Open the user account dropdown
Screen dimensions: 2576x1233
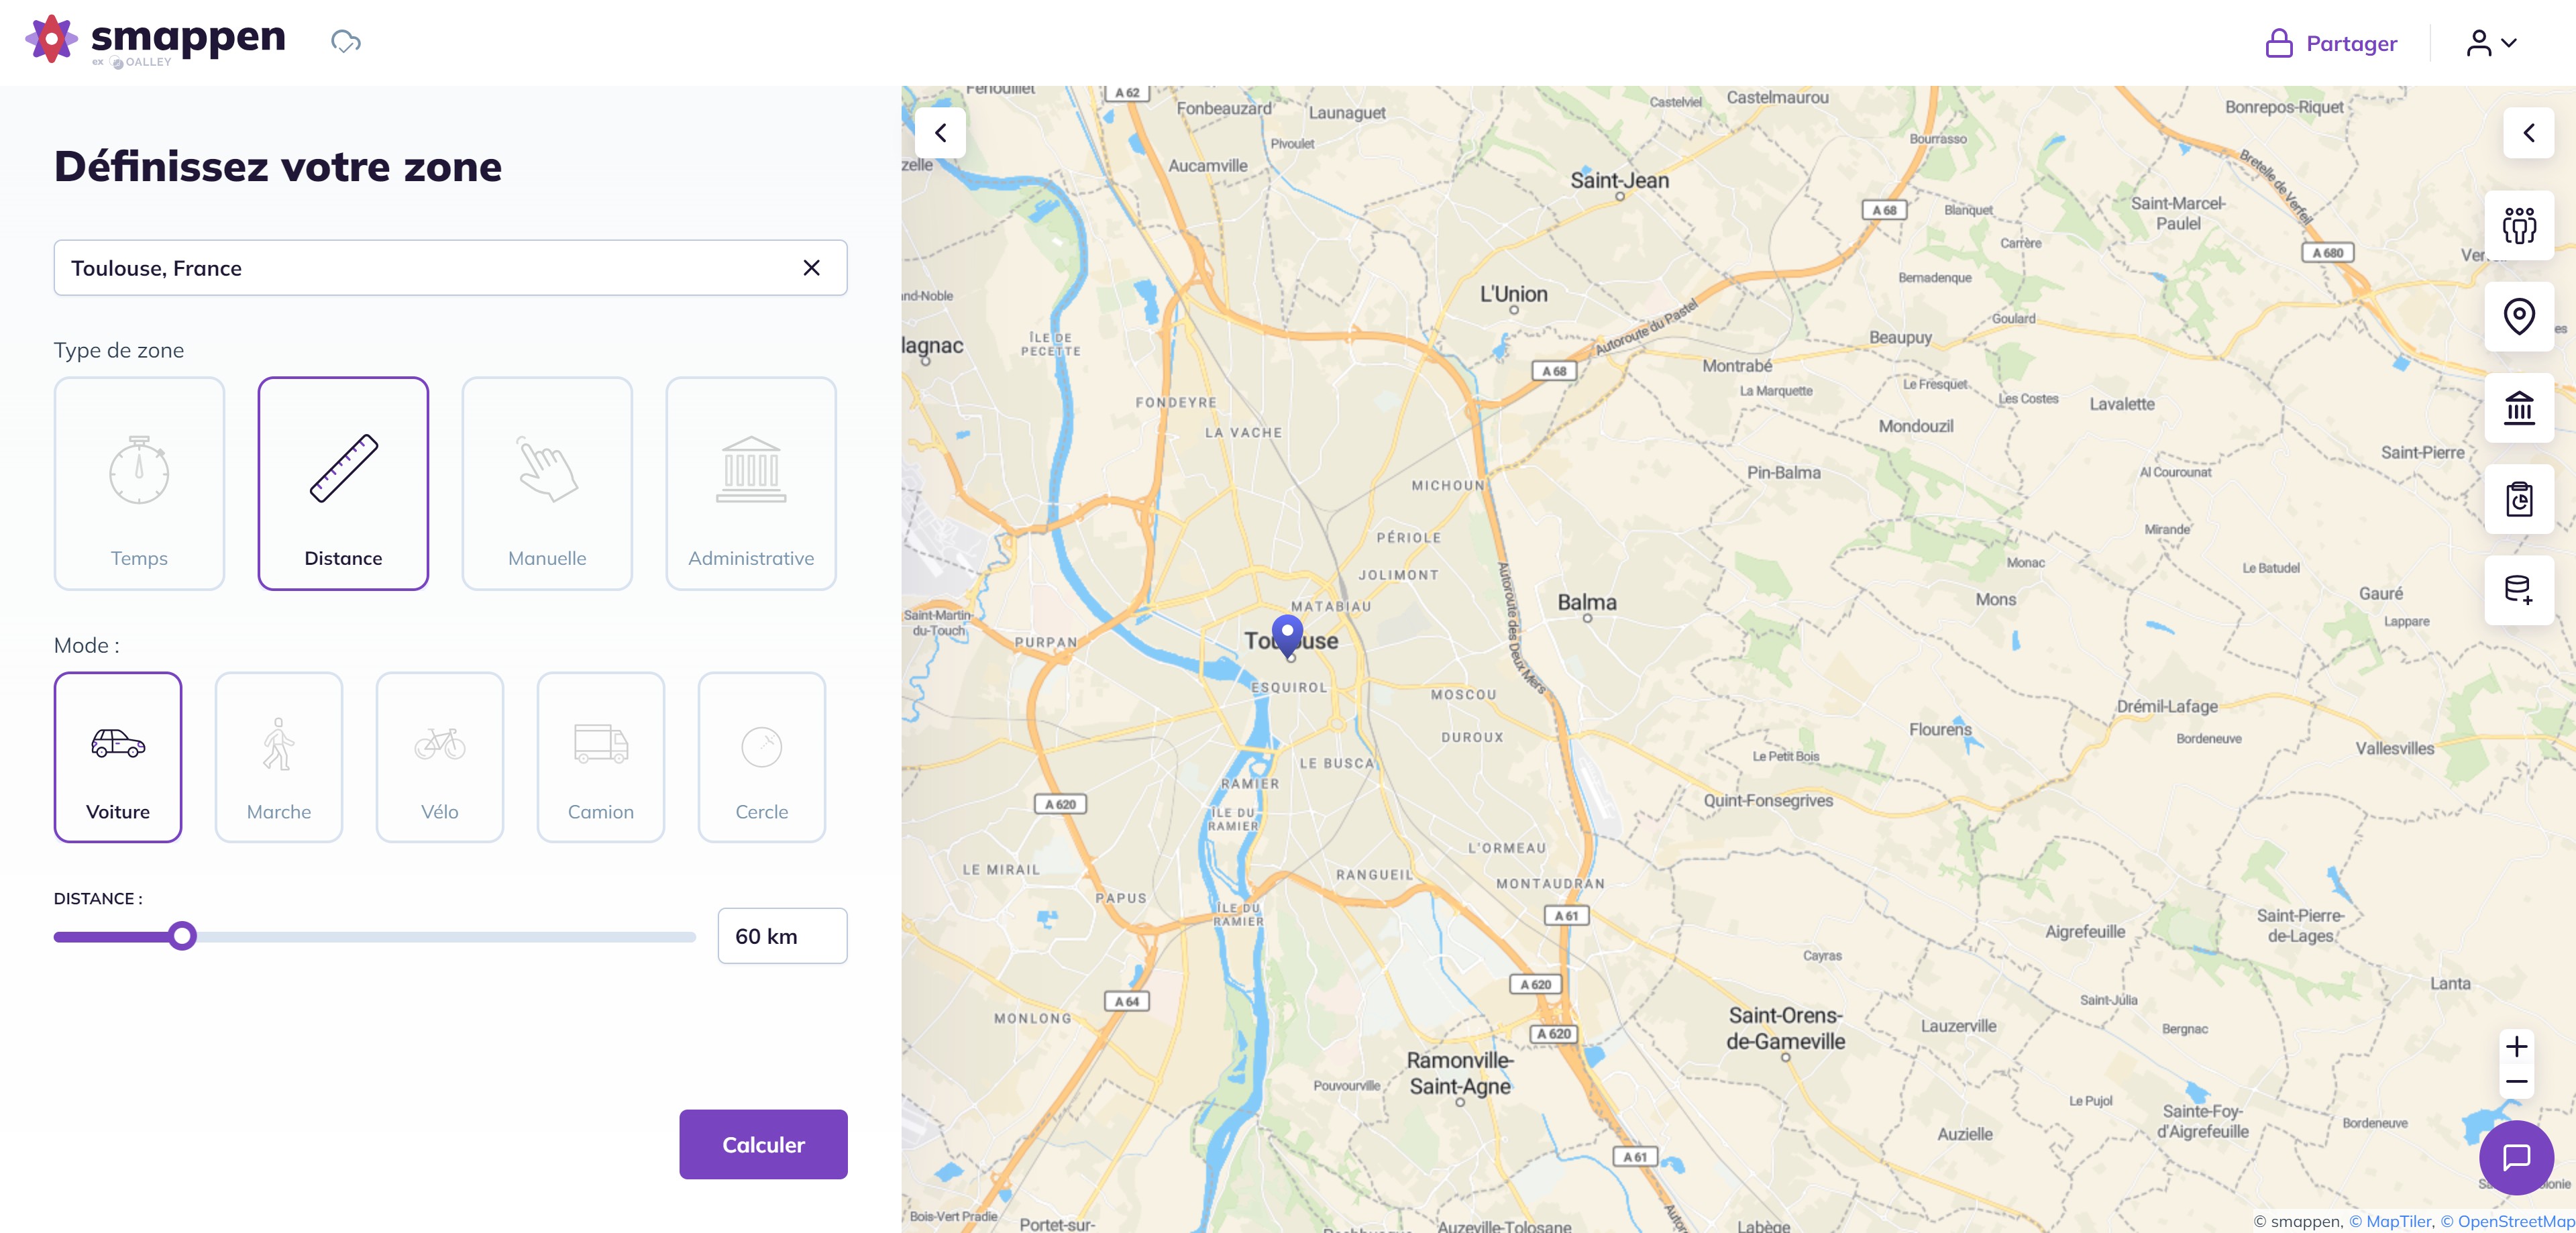click(2491, 43)
